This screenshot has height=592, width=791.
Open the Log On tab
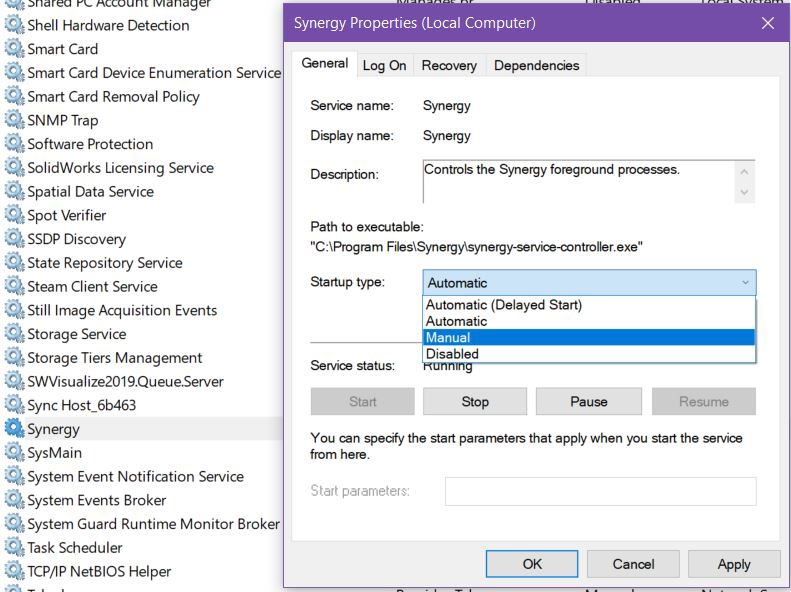384,66
